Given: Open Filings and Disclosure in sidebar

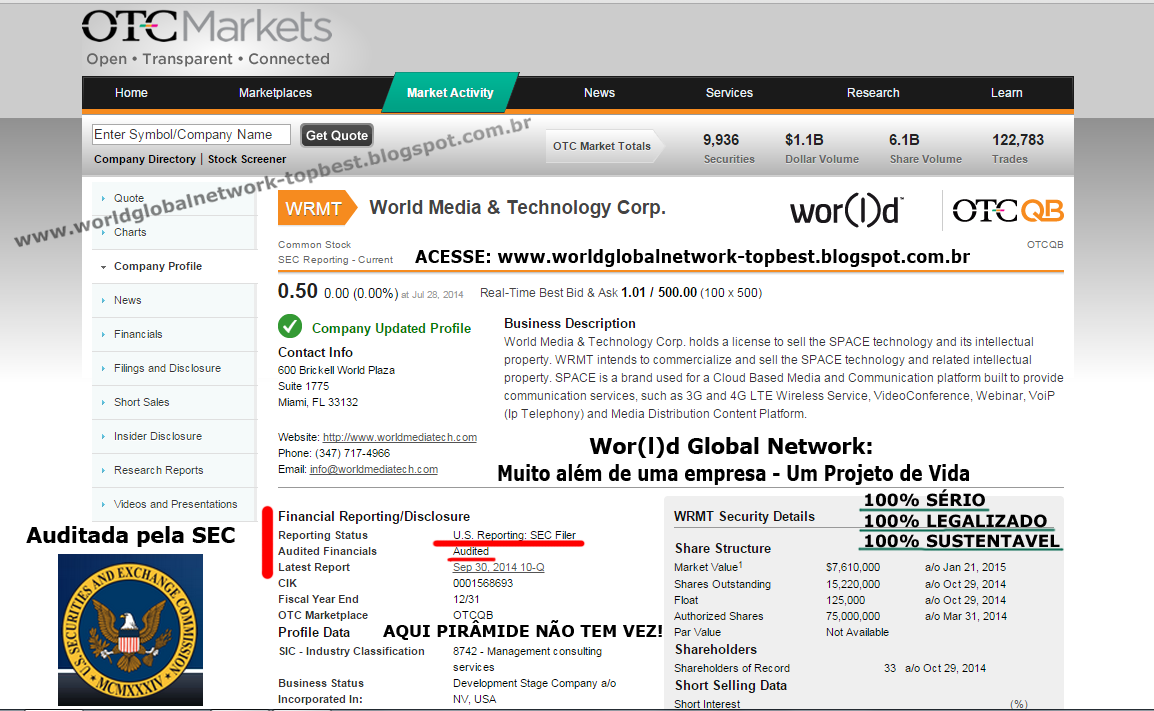Looking at the screenshot, I should [x=167, y=368].
